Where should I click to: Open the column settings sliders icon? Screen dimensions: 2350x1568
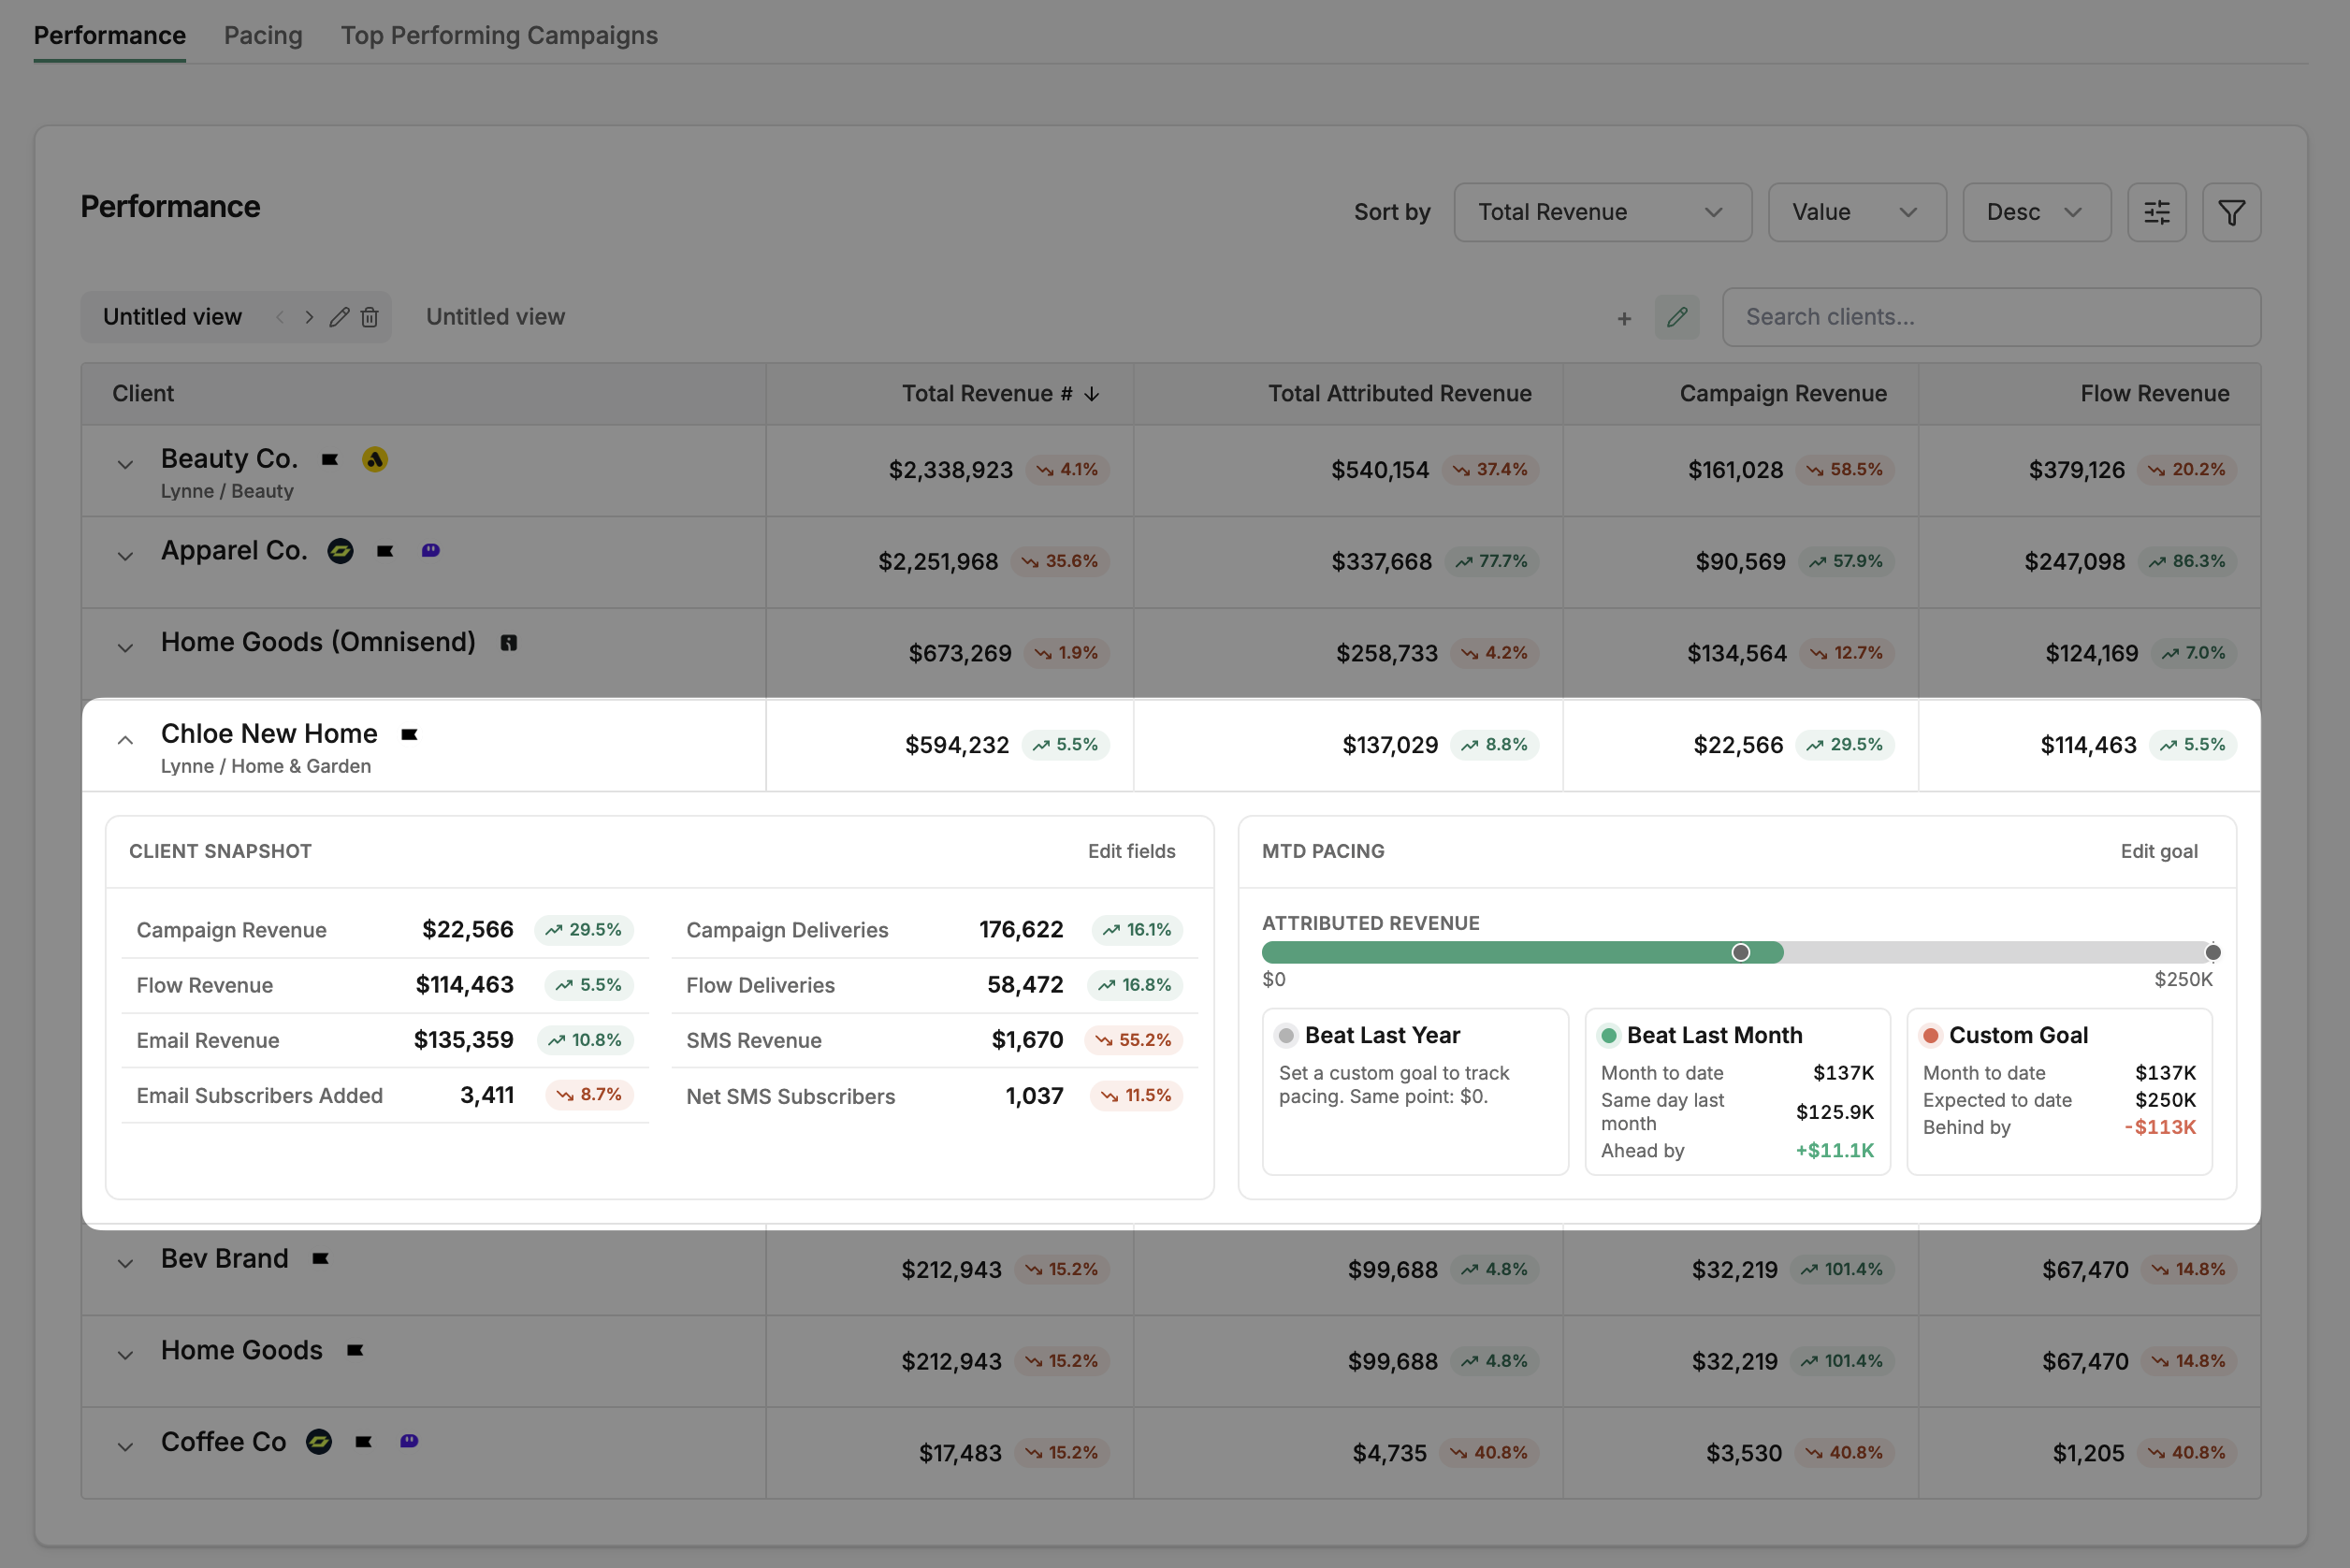pos(2156,212)
